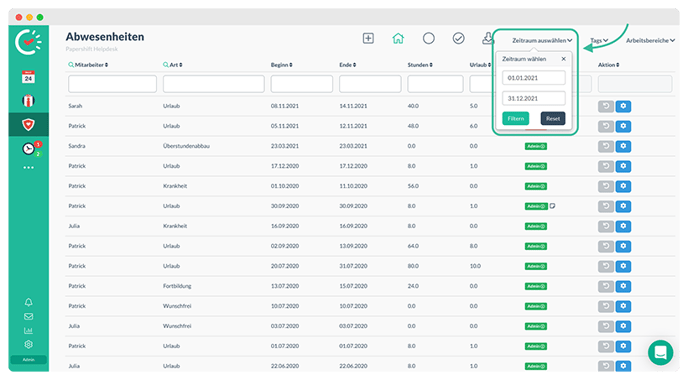
Task: Click end date 31.07.2020
Action: (353, 266)
